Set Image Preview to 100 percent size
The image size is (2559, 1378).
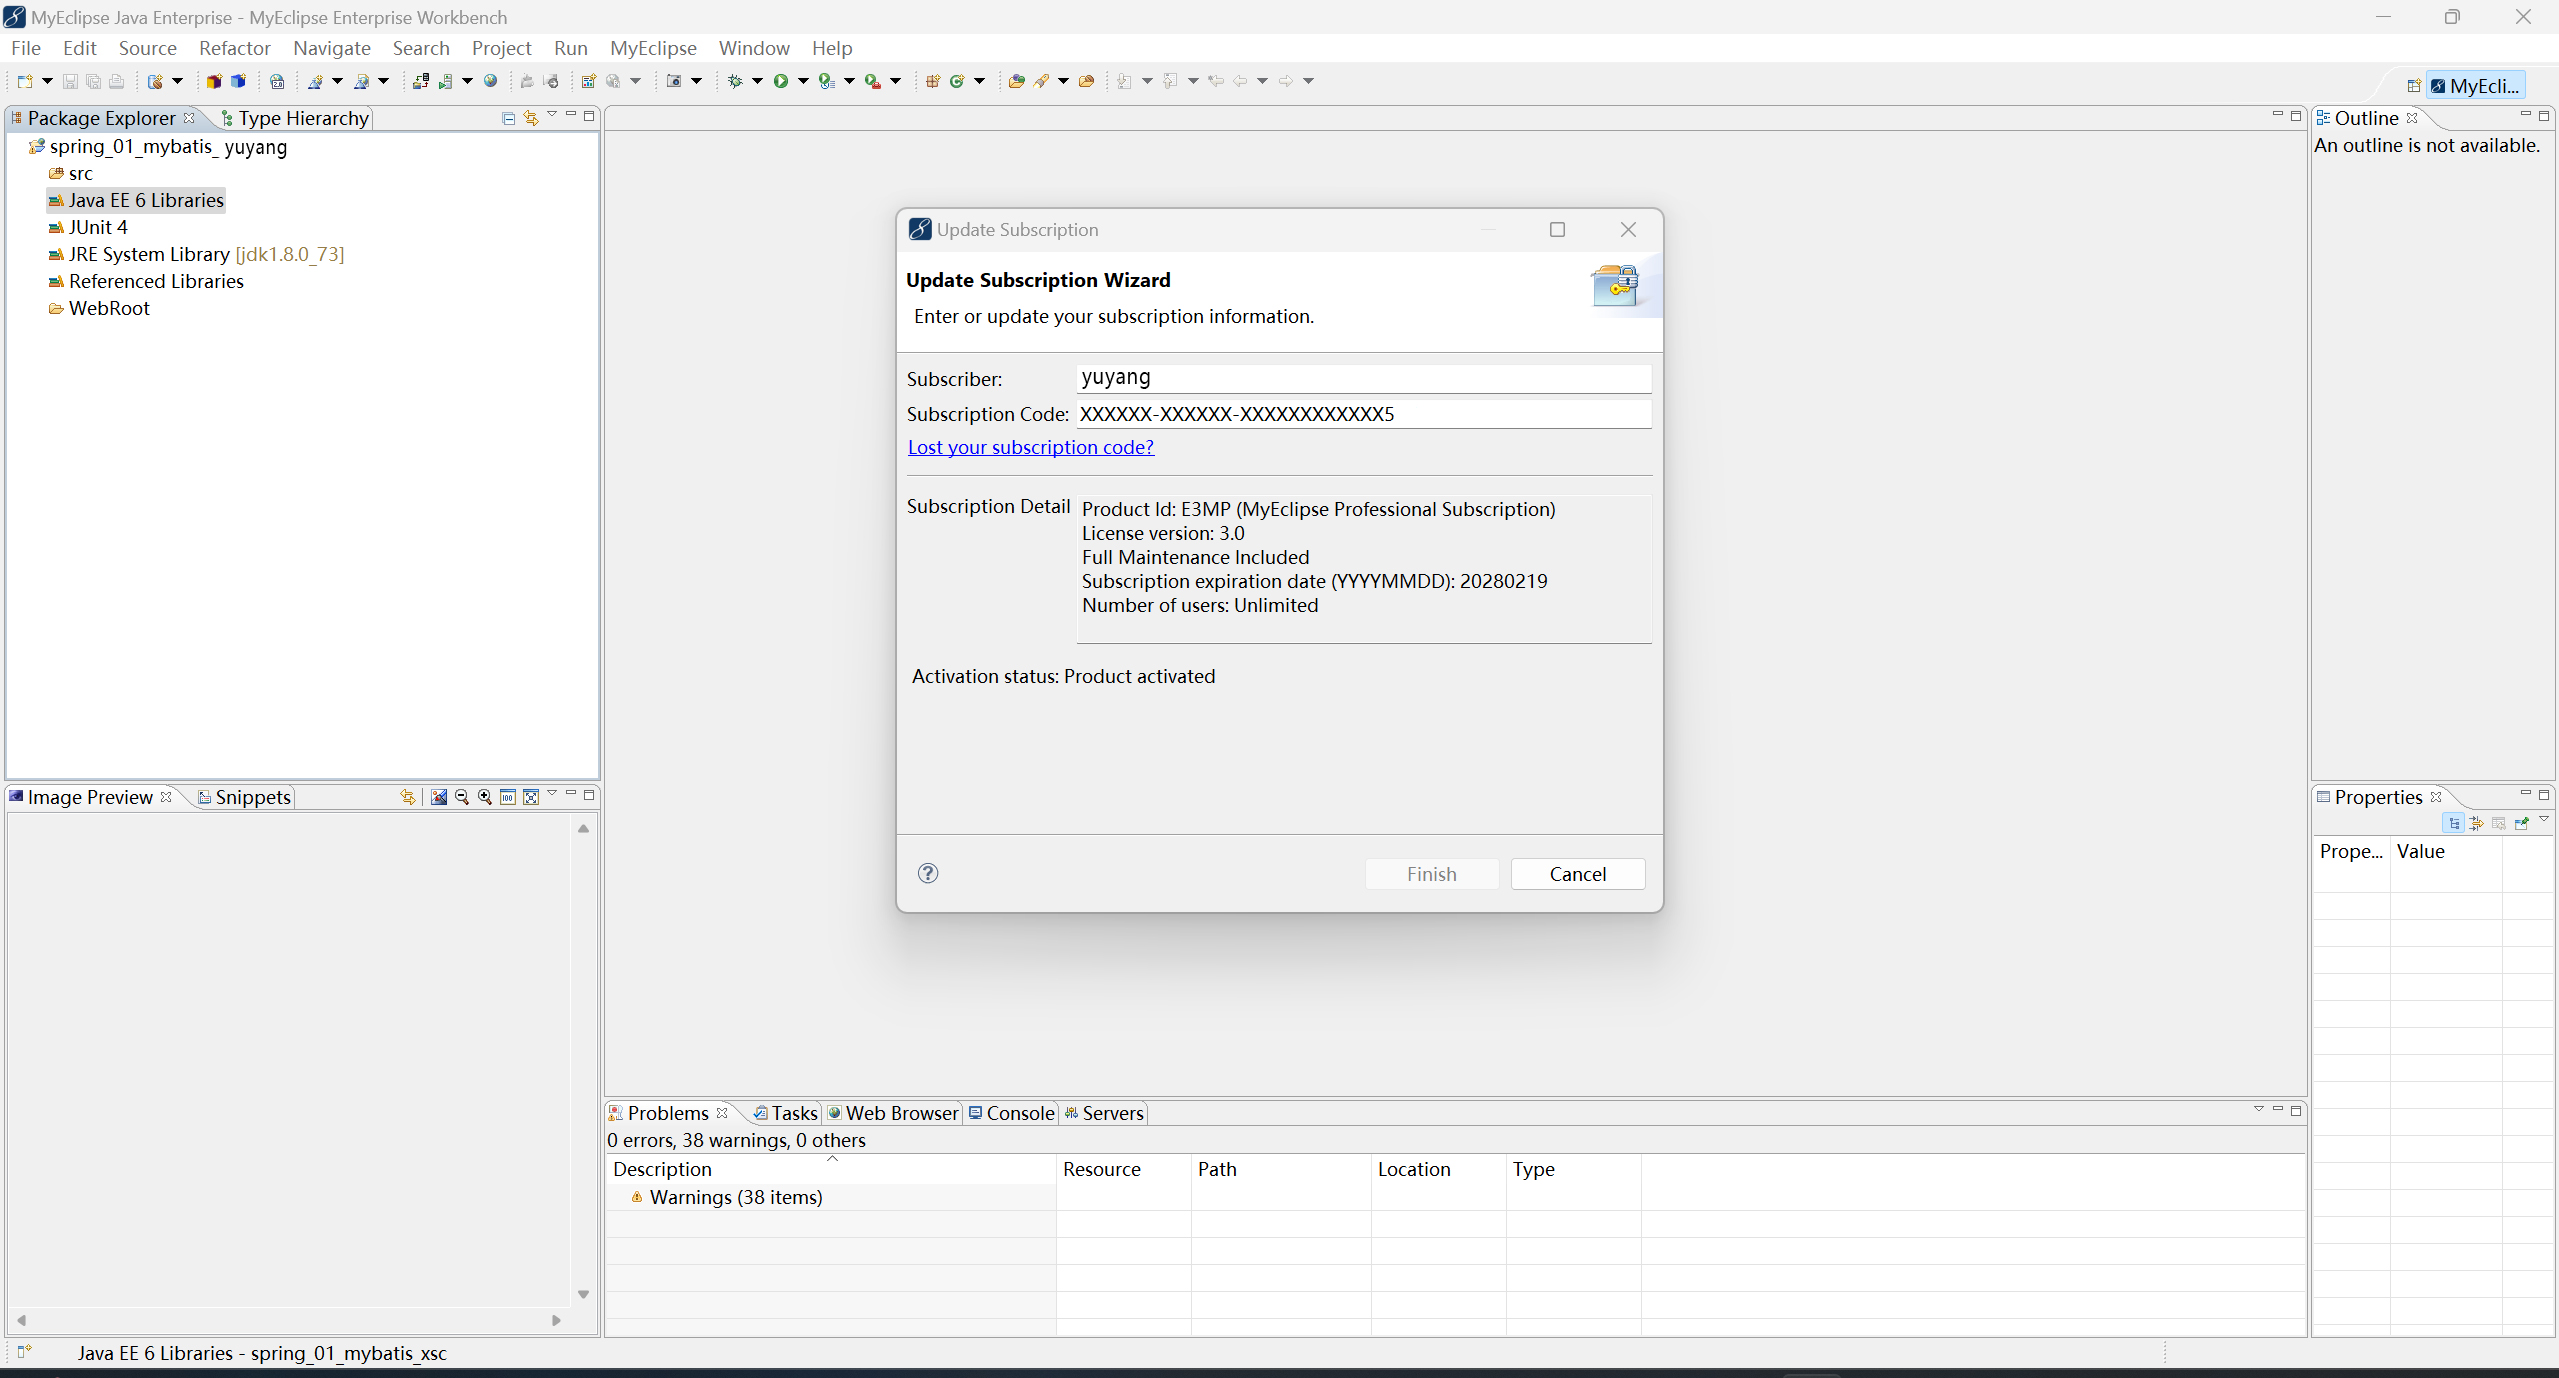[508, 797]
